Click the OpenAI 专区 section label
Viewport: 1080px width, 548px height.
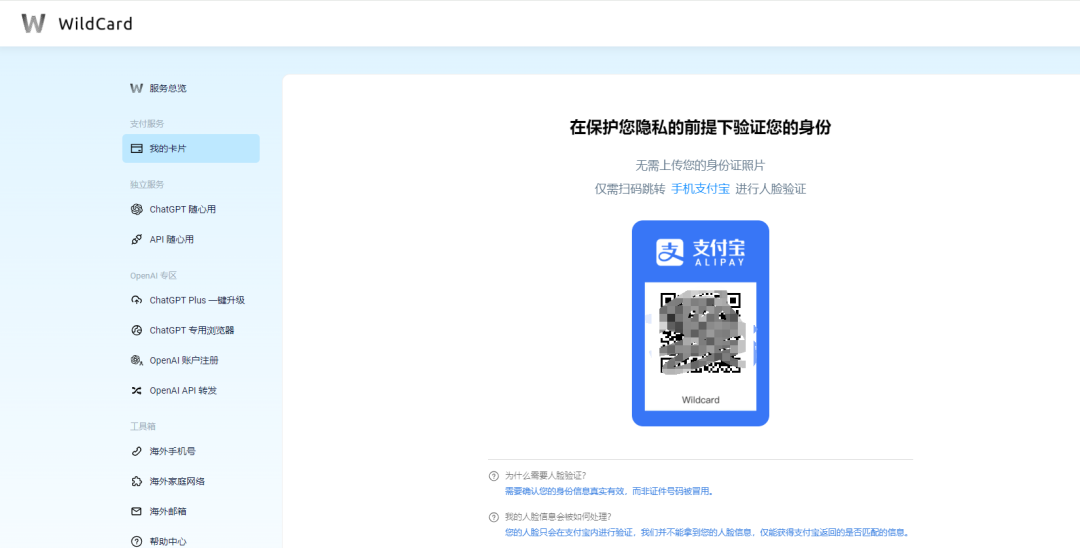(153, 275)
